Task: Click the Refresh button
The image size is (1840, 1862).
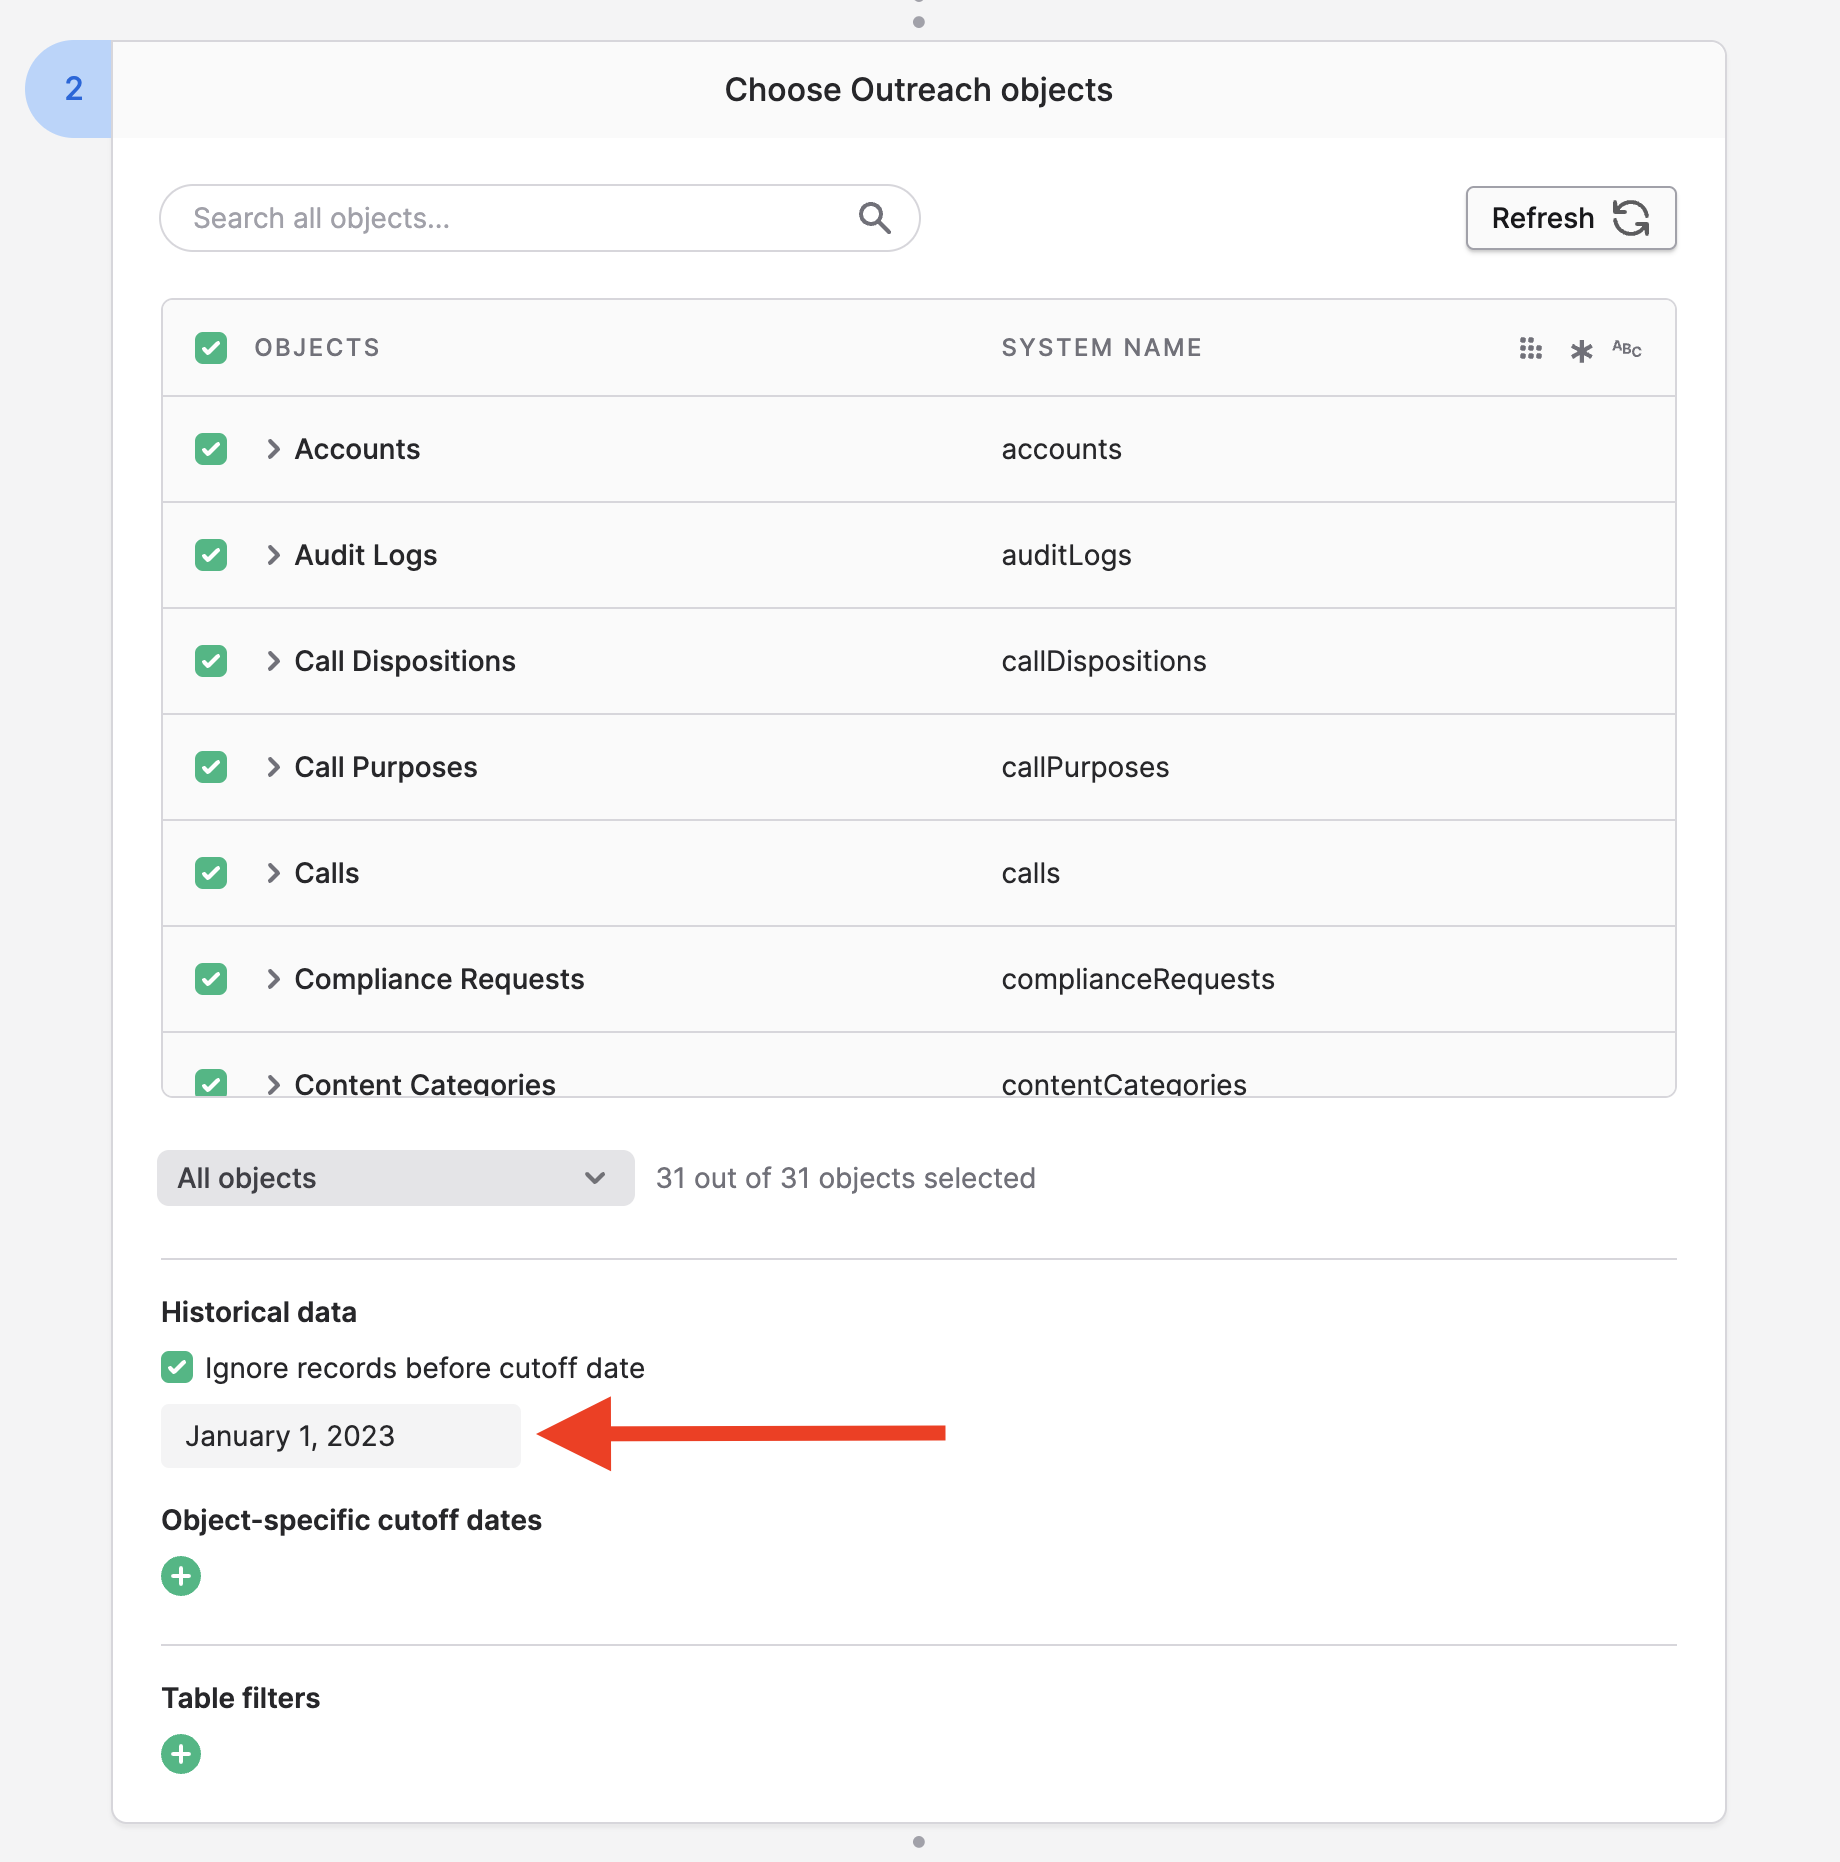Action: click(x=1570, y=218)
